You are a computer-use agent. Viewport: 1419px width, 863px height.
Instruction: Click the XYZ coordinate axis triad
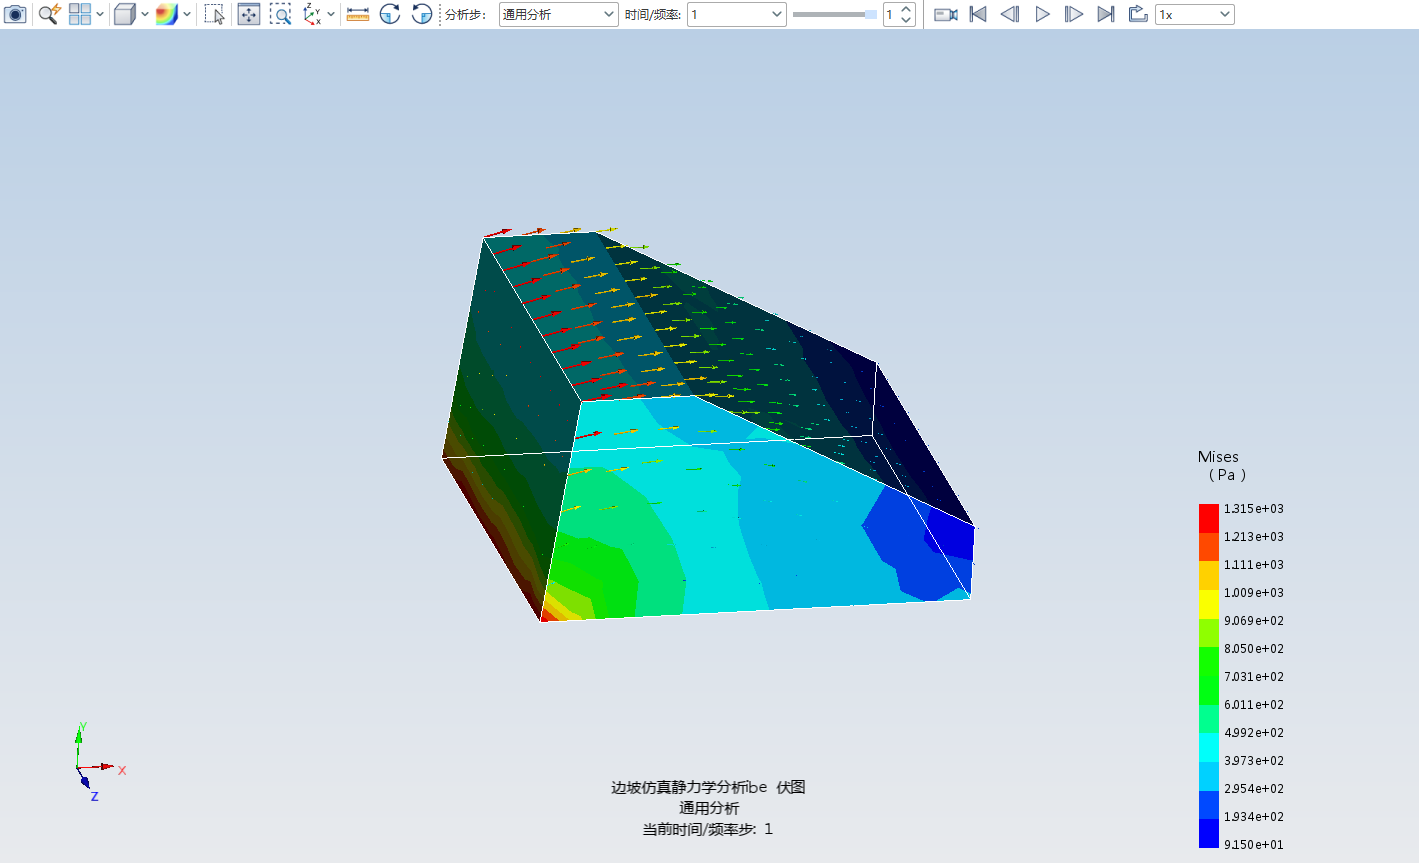pyautogui.click(x=98, y=762)
